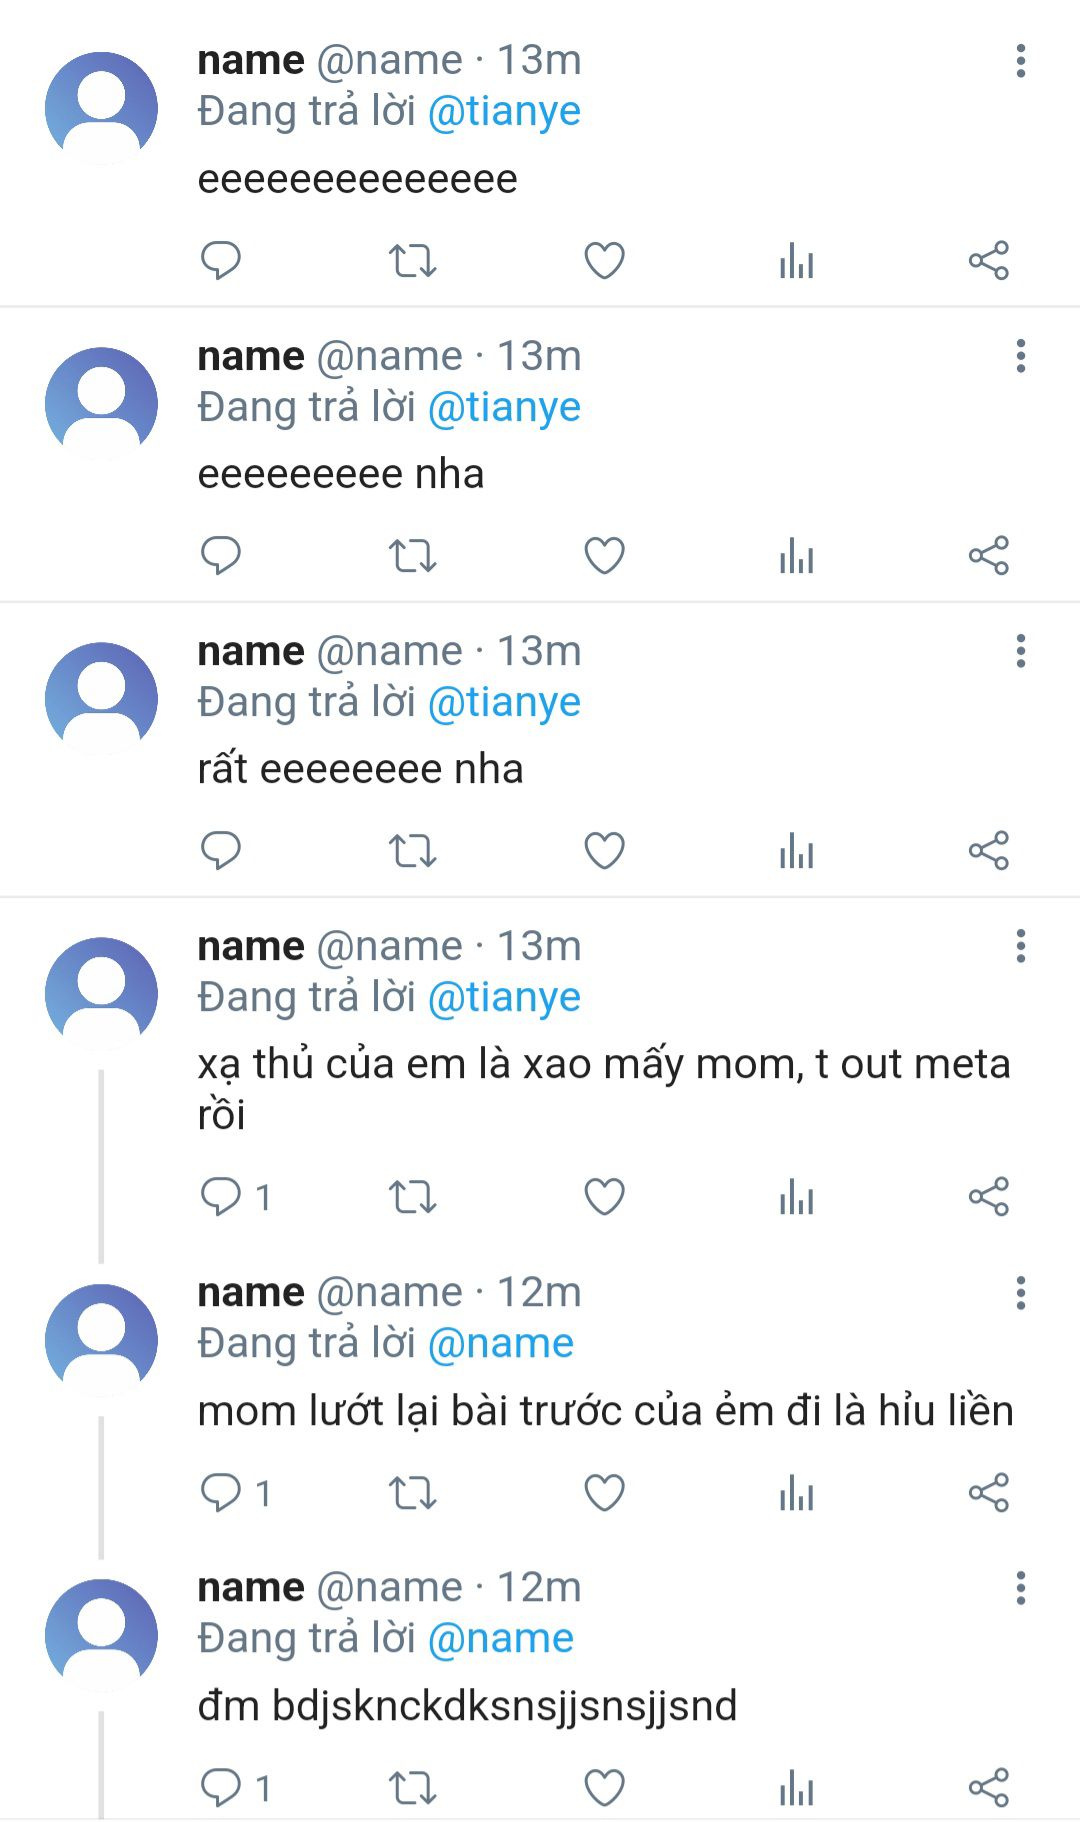Viewport: 1080px width, 1822px height.
Task: Open more options on "eeeeeeeeeeeeee" tweet
Action: (x=1020, y=61)
